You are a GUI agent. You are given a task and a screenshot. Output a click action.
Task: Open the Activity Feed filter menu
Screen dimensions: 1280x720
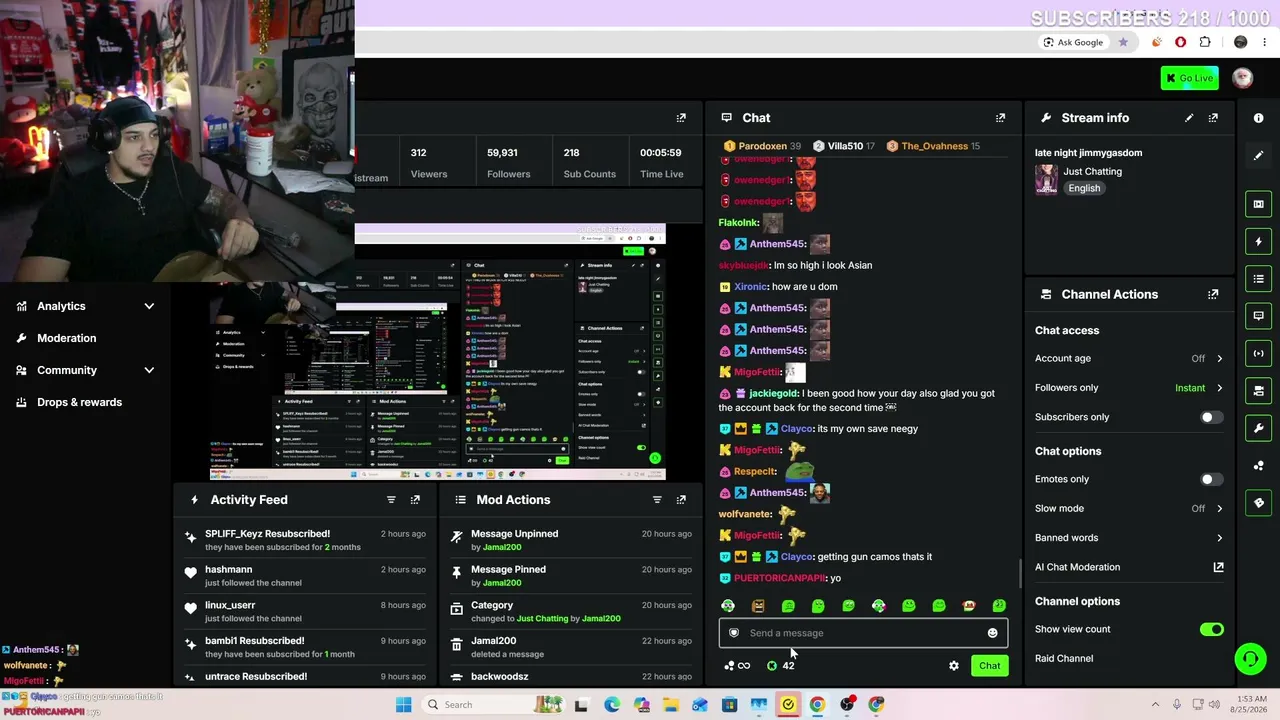[x=391, y=500]
